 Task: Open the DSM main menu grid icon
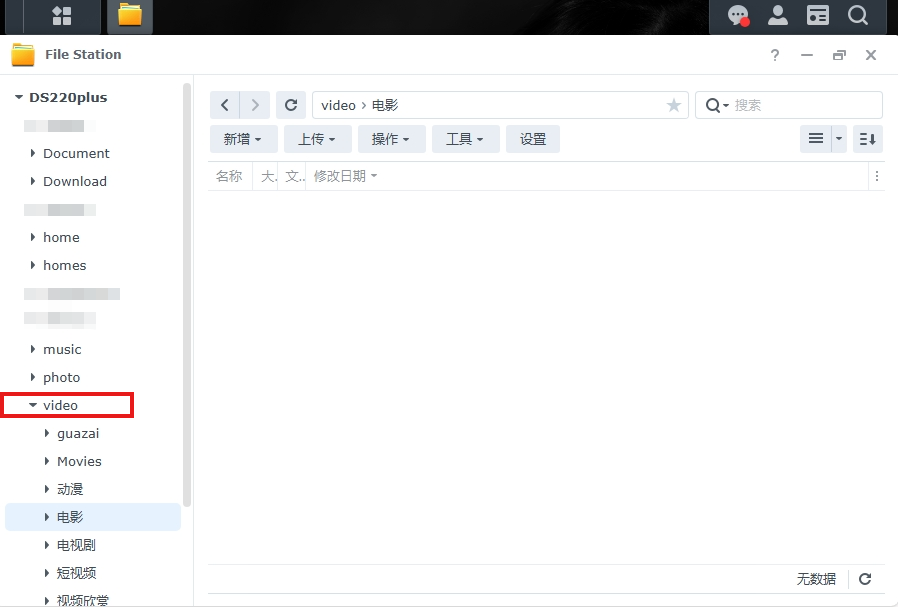click(62, 16)
